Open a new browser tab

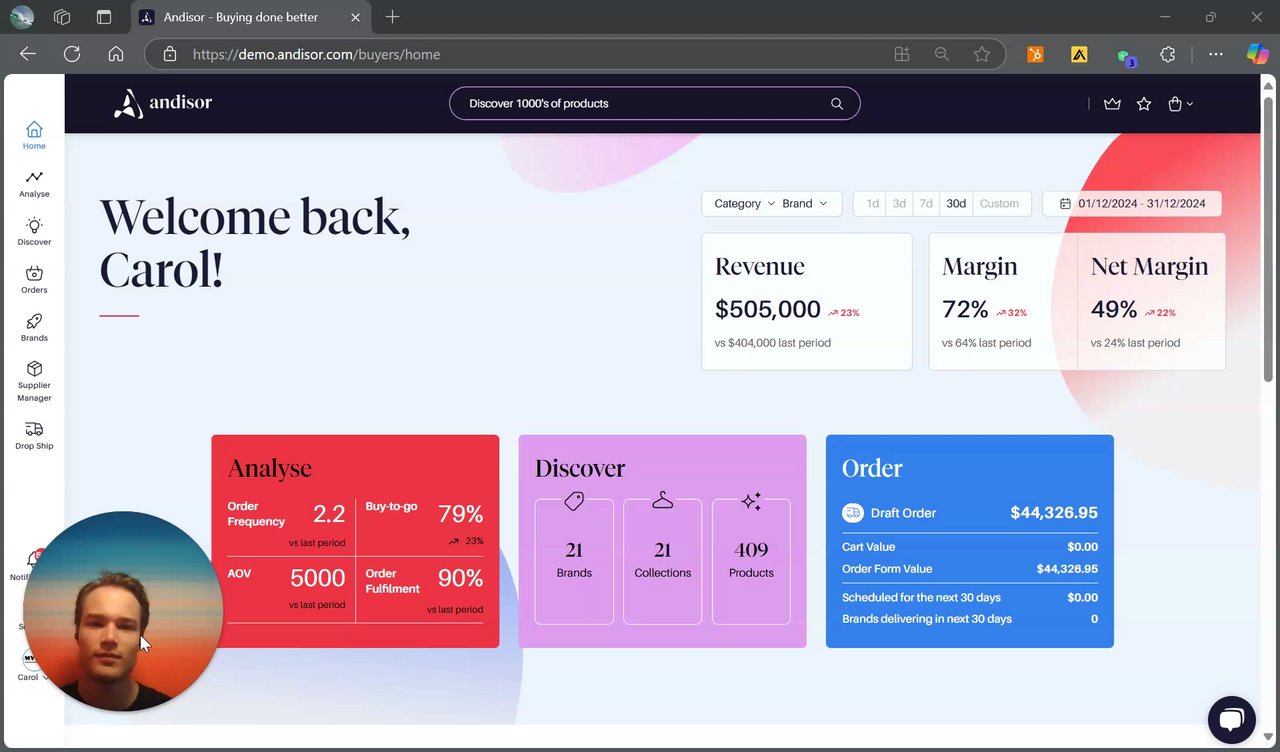click(392, 17)
